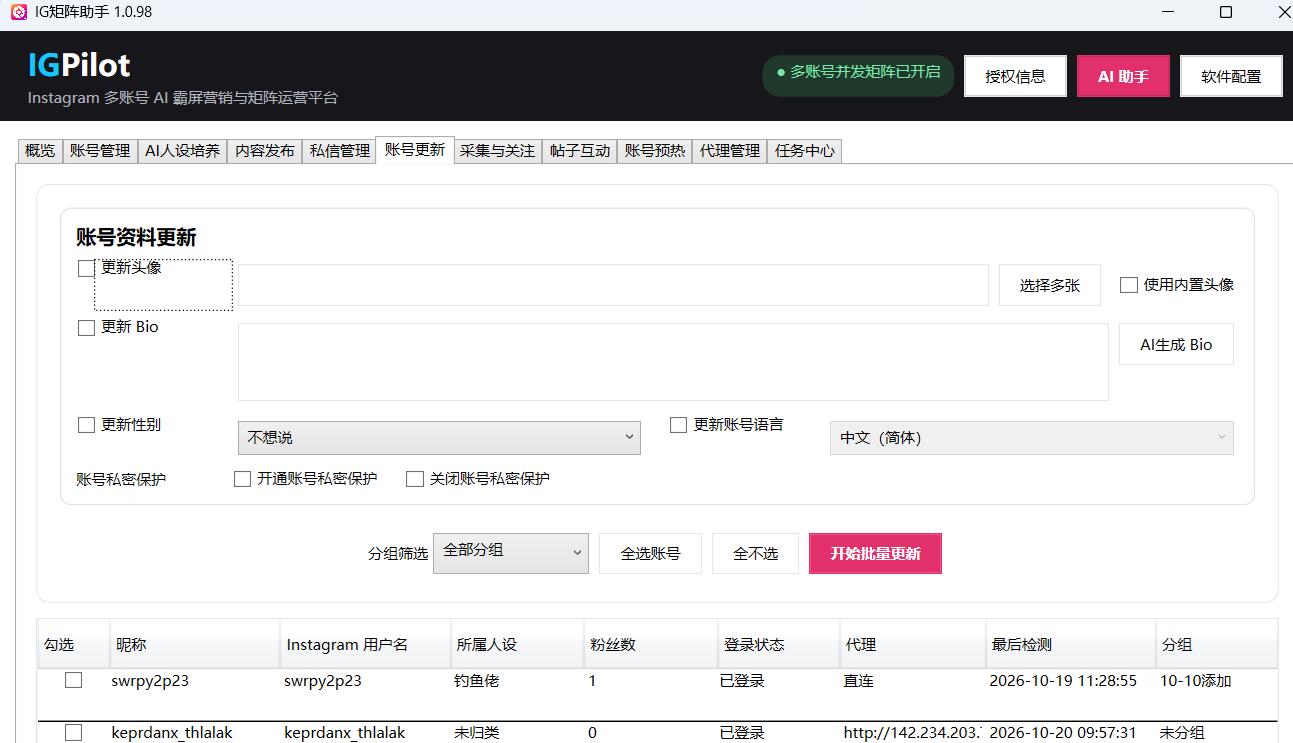Screen dimensions: 1293x743
Task: Toggle the 更新账号语言 checkbox
Action: click(678, 425)
